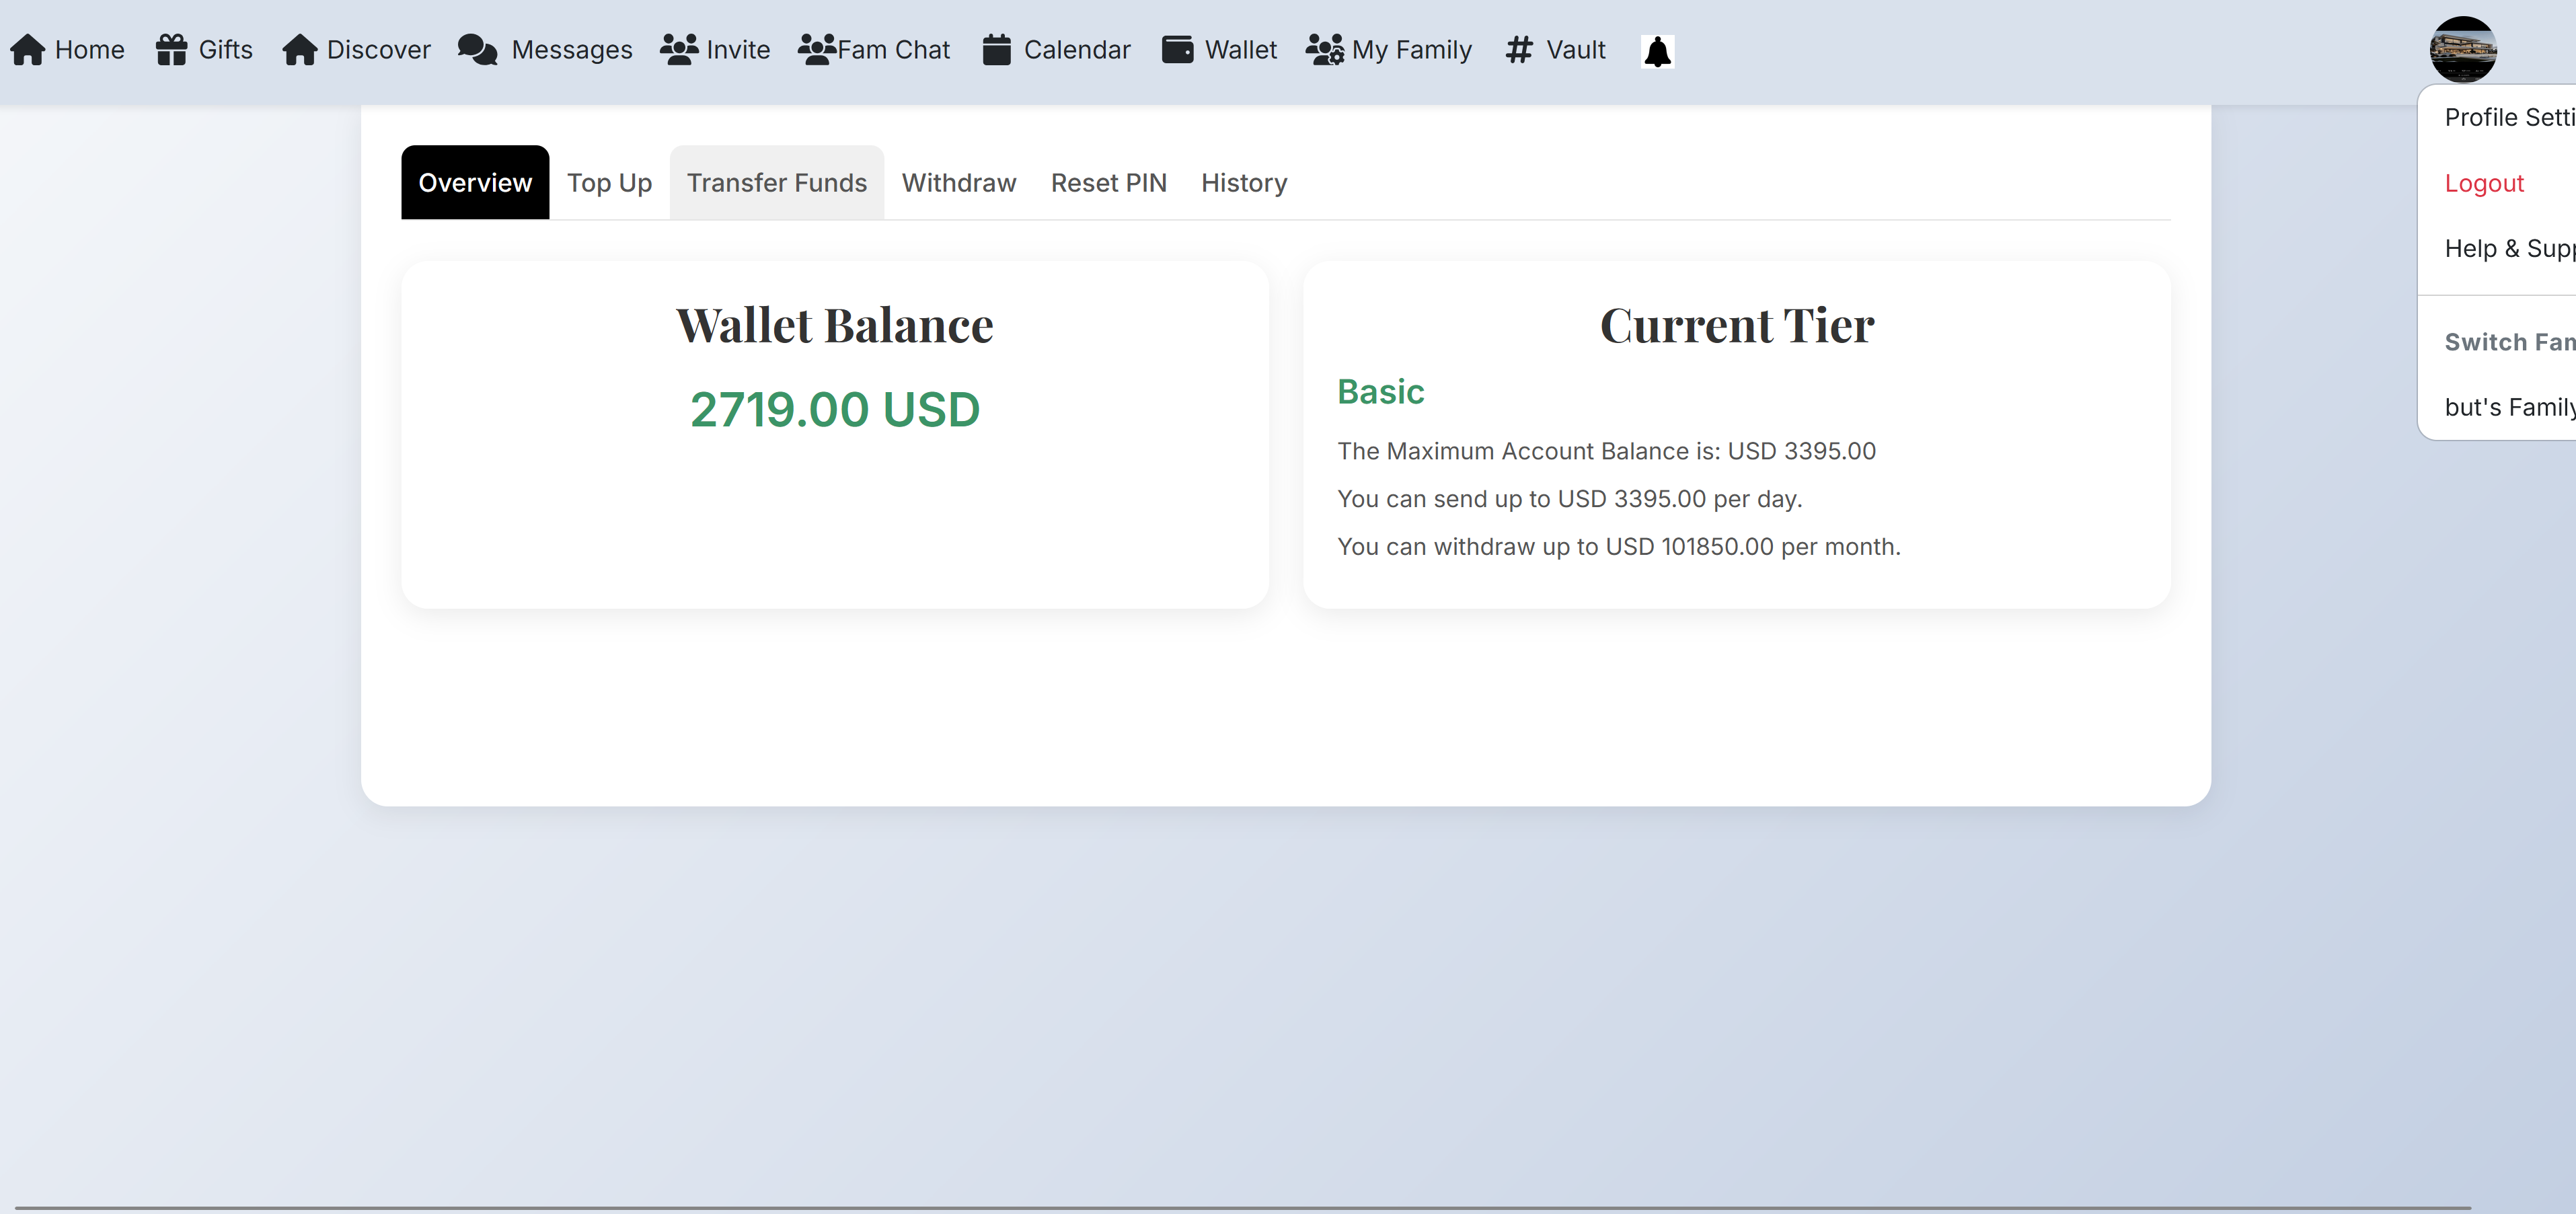Open the Transfer Funds tab
This screenshot has width=2576, height=1214.
point(776,183)
